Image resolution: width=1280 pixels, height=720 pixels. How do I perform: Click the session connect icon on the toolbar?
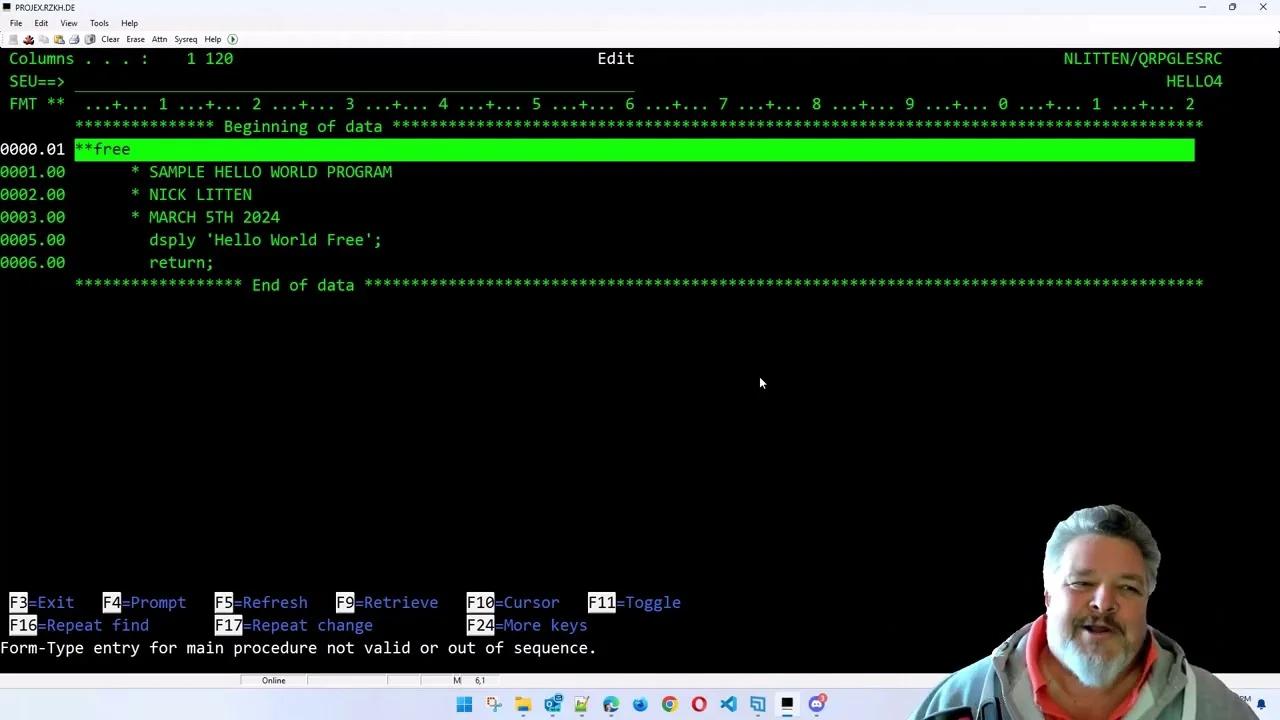tap(13, 39)
